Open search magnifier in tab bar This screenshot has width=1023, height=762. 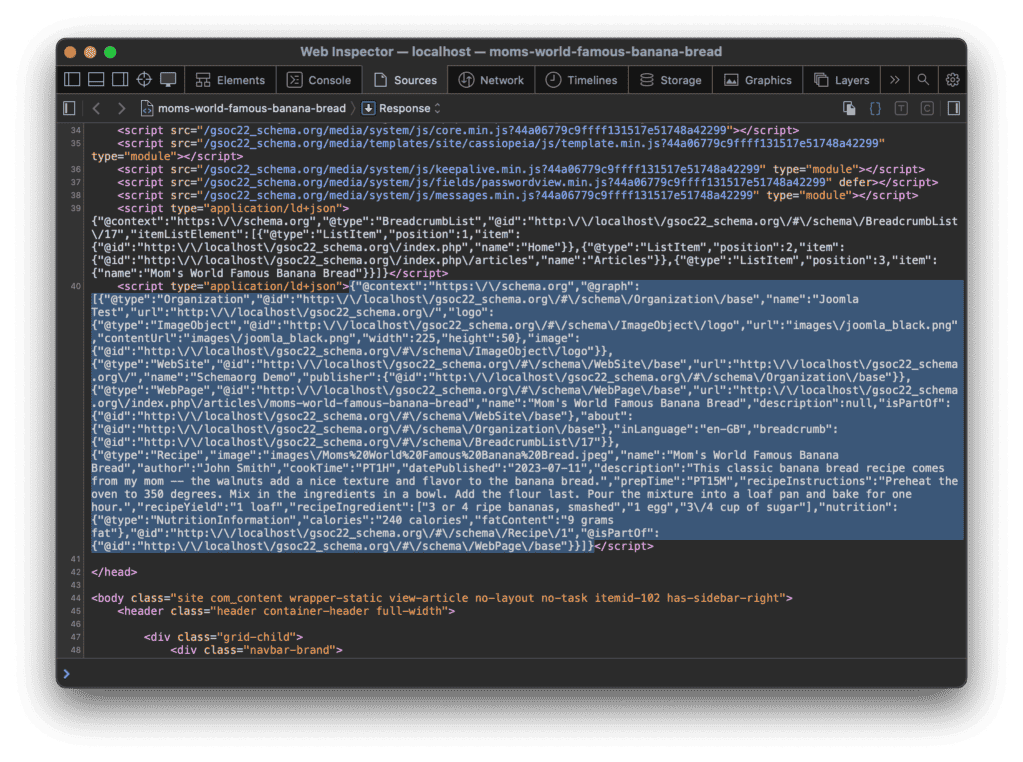[923, 80]
